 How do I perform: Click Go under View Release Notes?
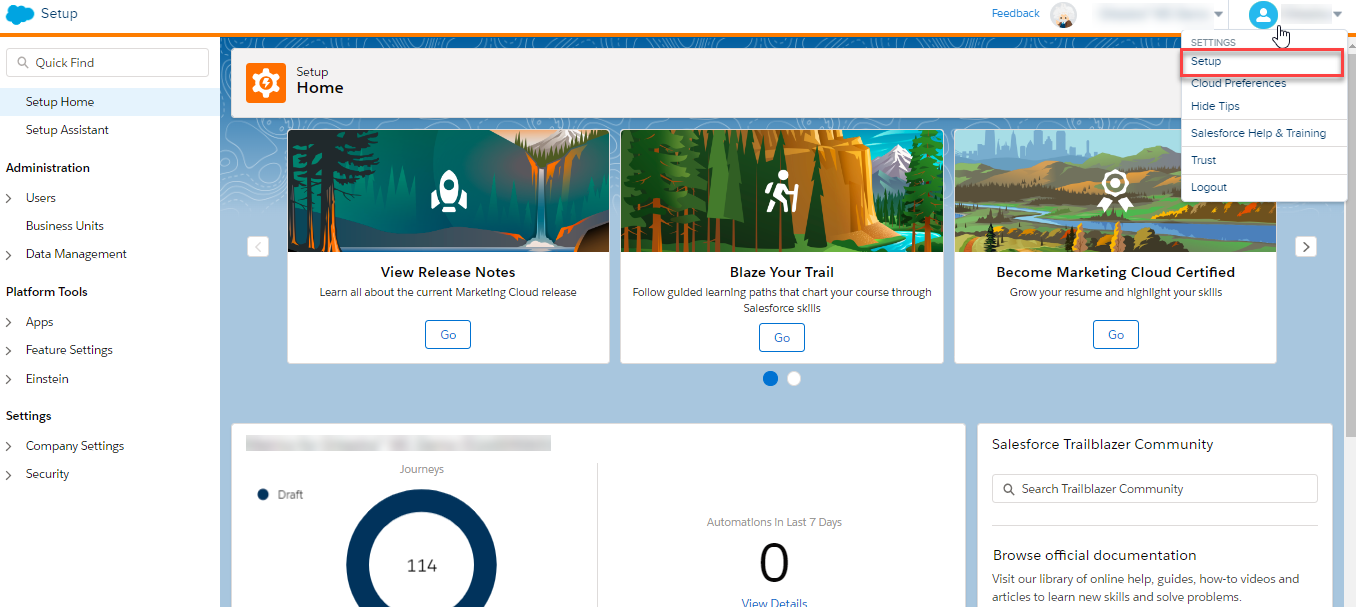tap(448, 335)
